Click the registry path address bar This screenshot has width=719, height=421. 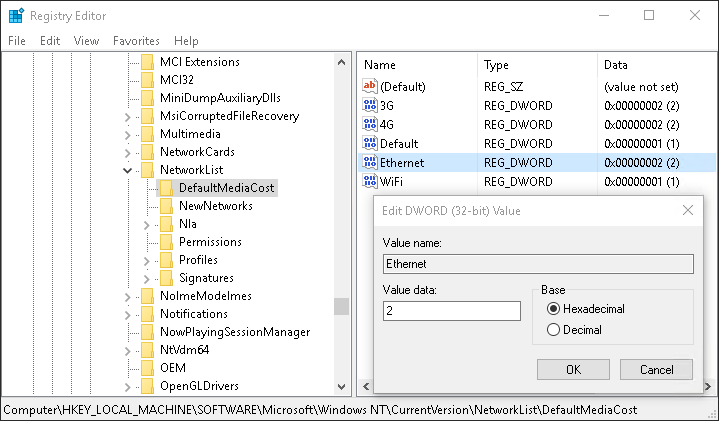click(x=320, y=410)
